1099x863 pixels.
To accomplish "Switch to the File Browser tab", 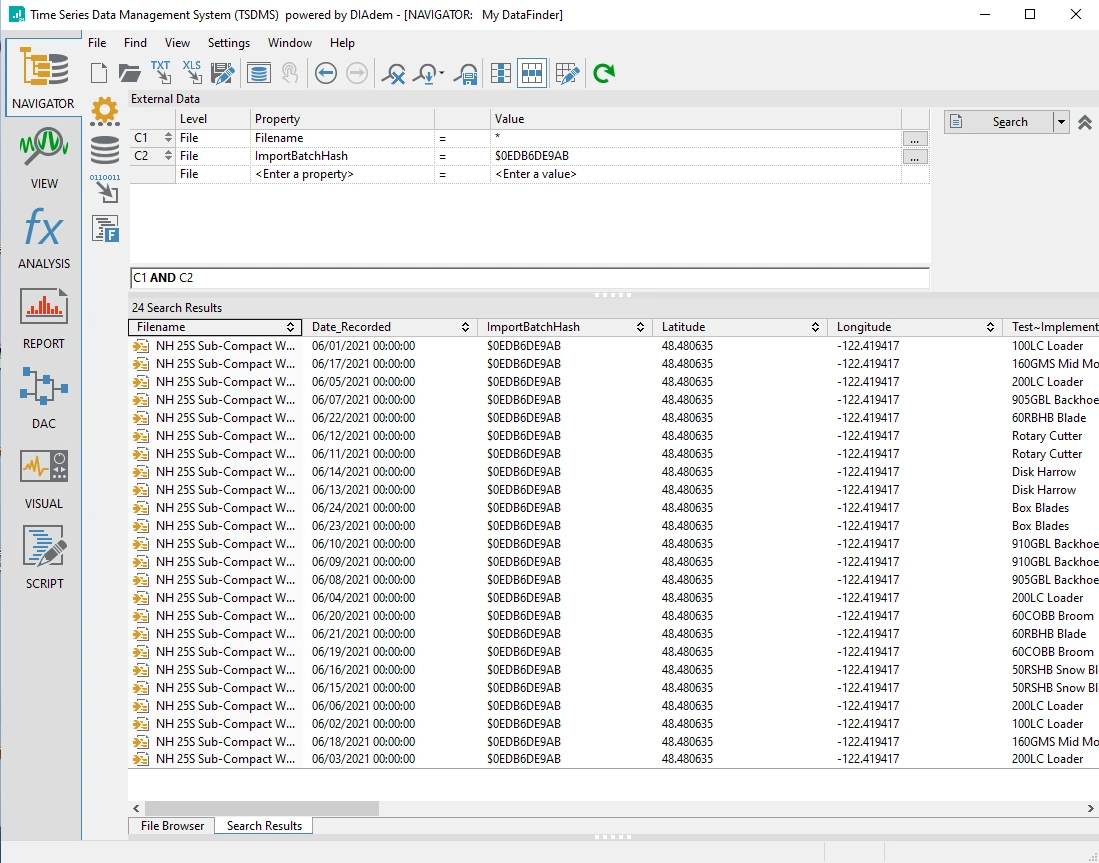I will tap(172, 826).
